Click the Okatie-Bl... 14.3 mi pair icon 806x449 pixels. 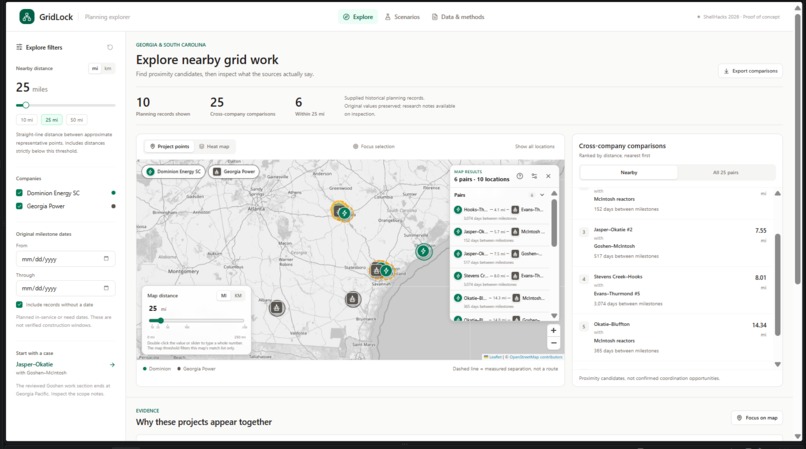(457, 298)
